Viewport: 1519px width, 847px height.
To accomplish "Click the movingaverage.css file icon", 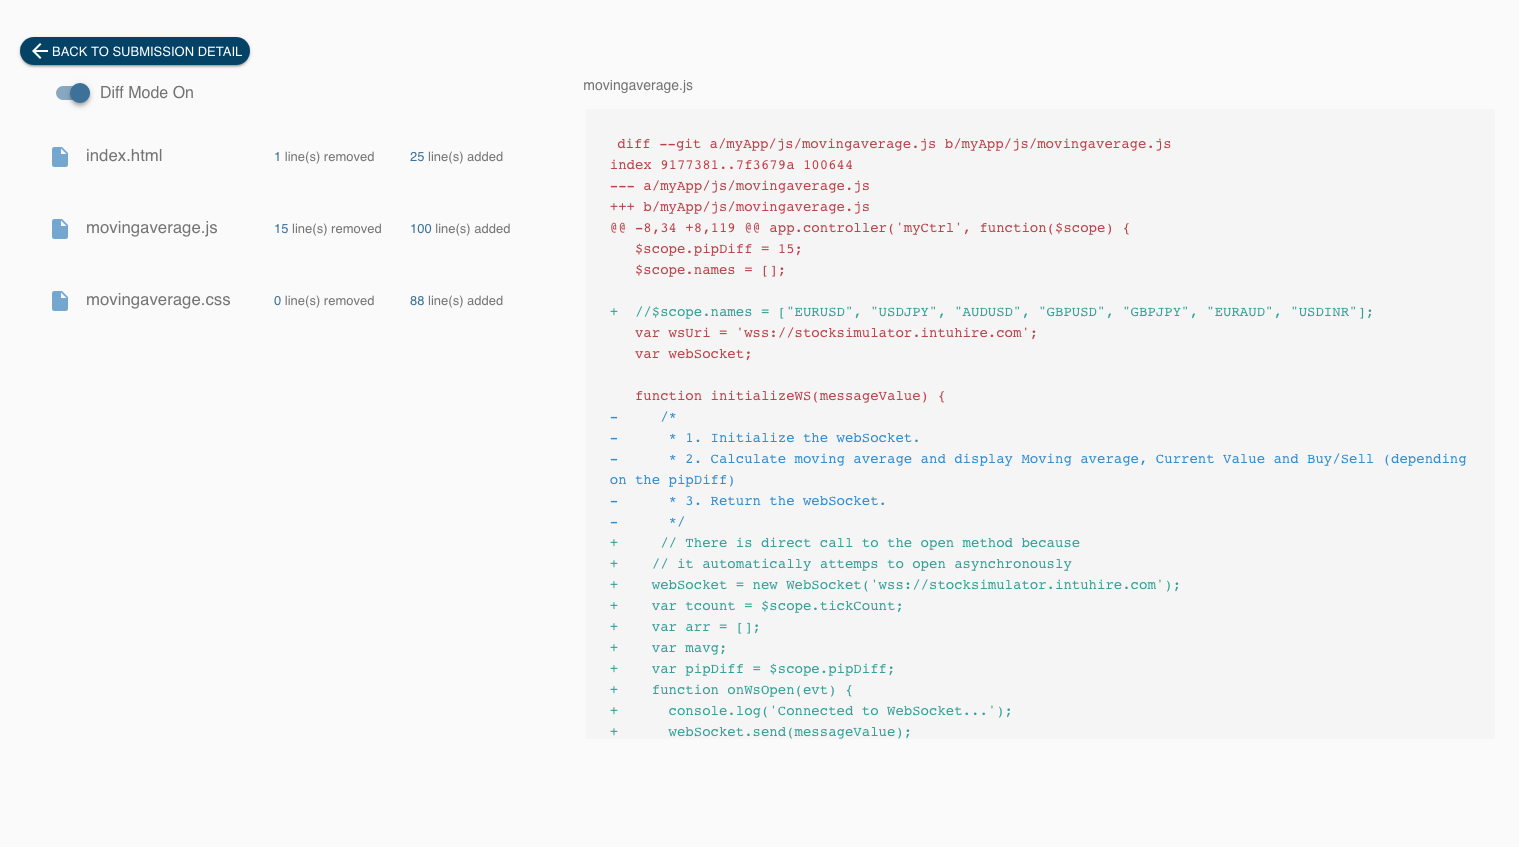I will [x=60, y=301].
